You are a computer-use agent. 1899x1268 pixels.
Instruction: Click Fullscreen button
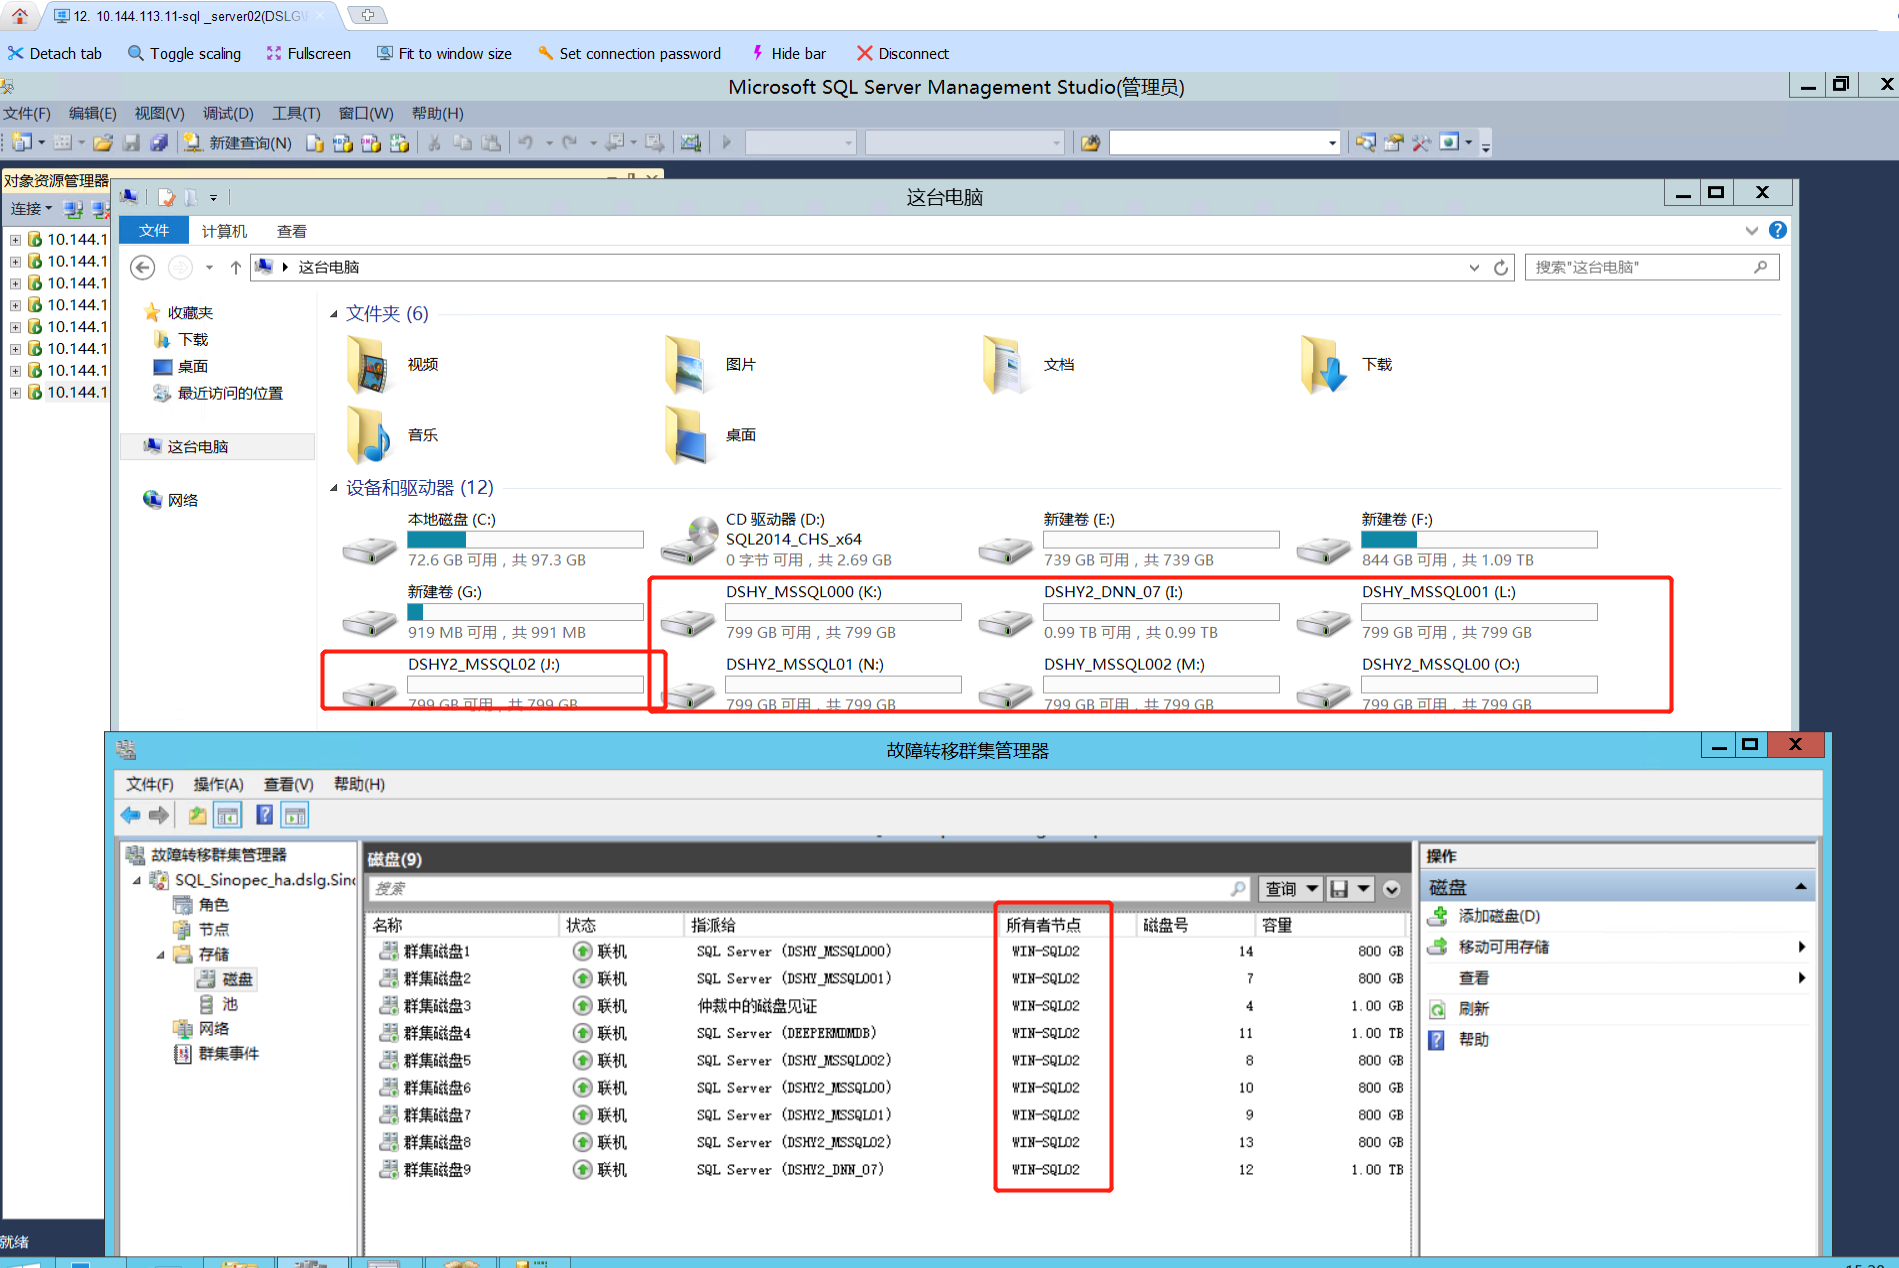[x=308, y=54]
